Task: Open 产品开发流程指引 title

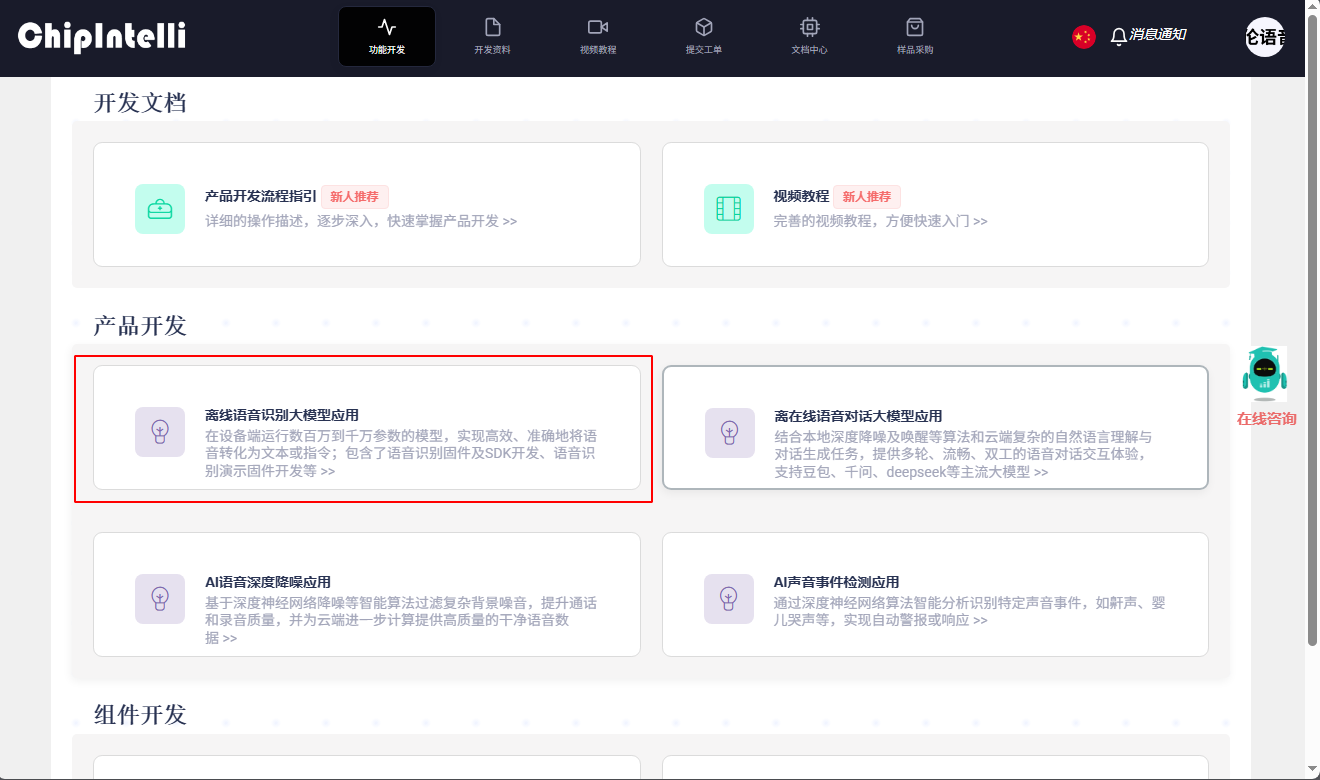Action: point(261,196)
